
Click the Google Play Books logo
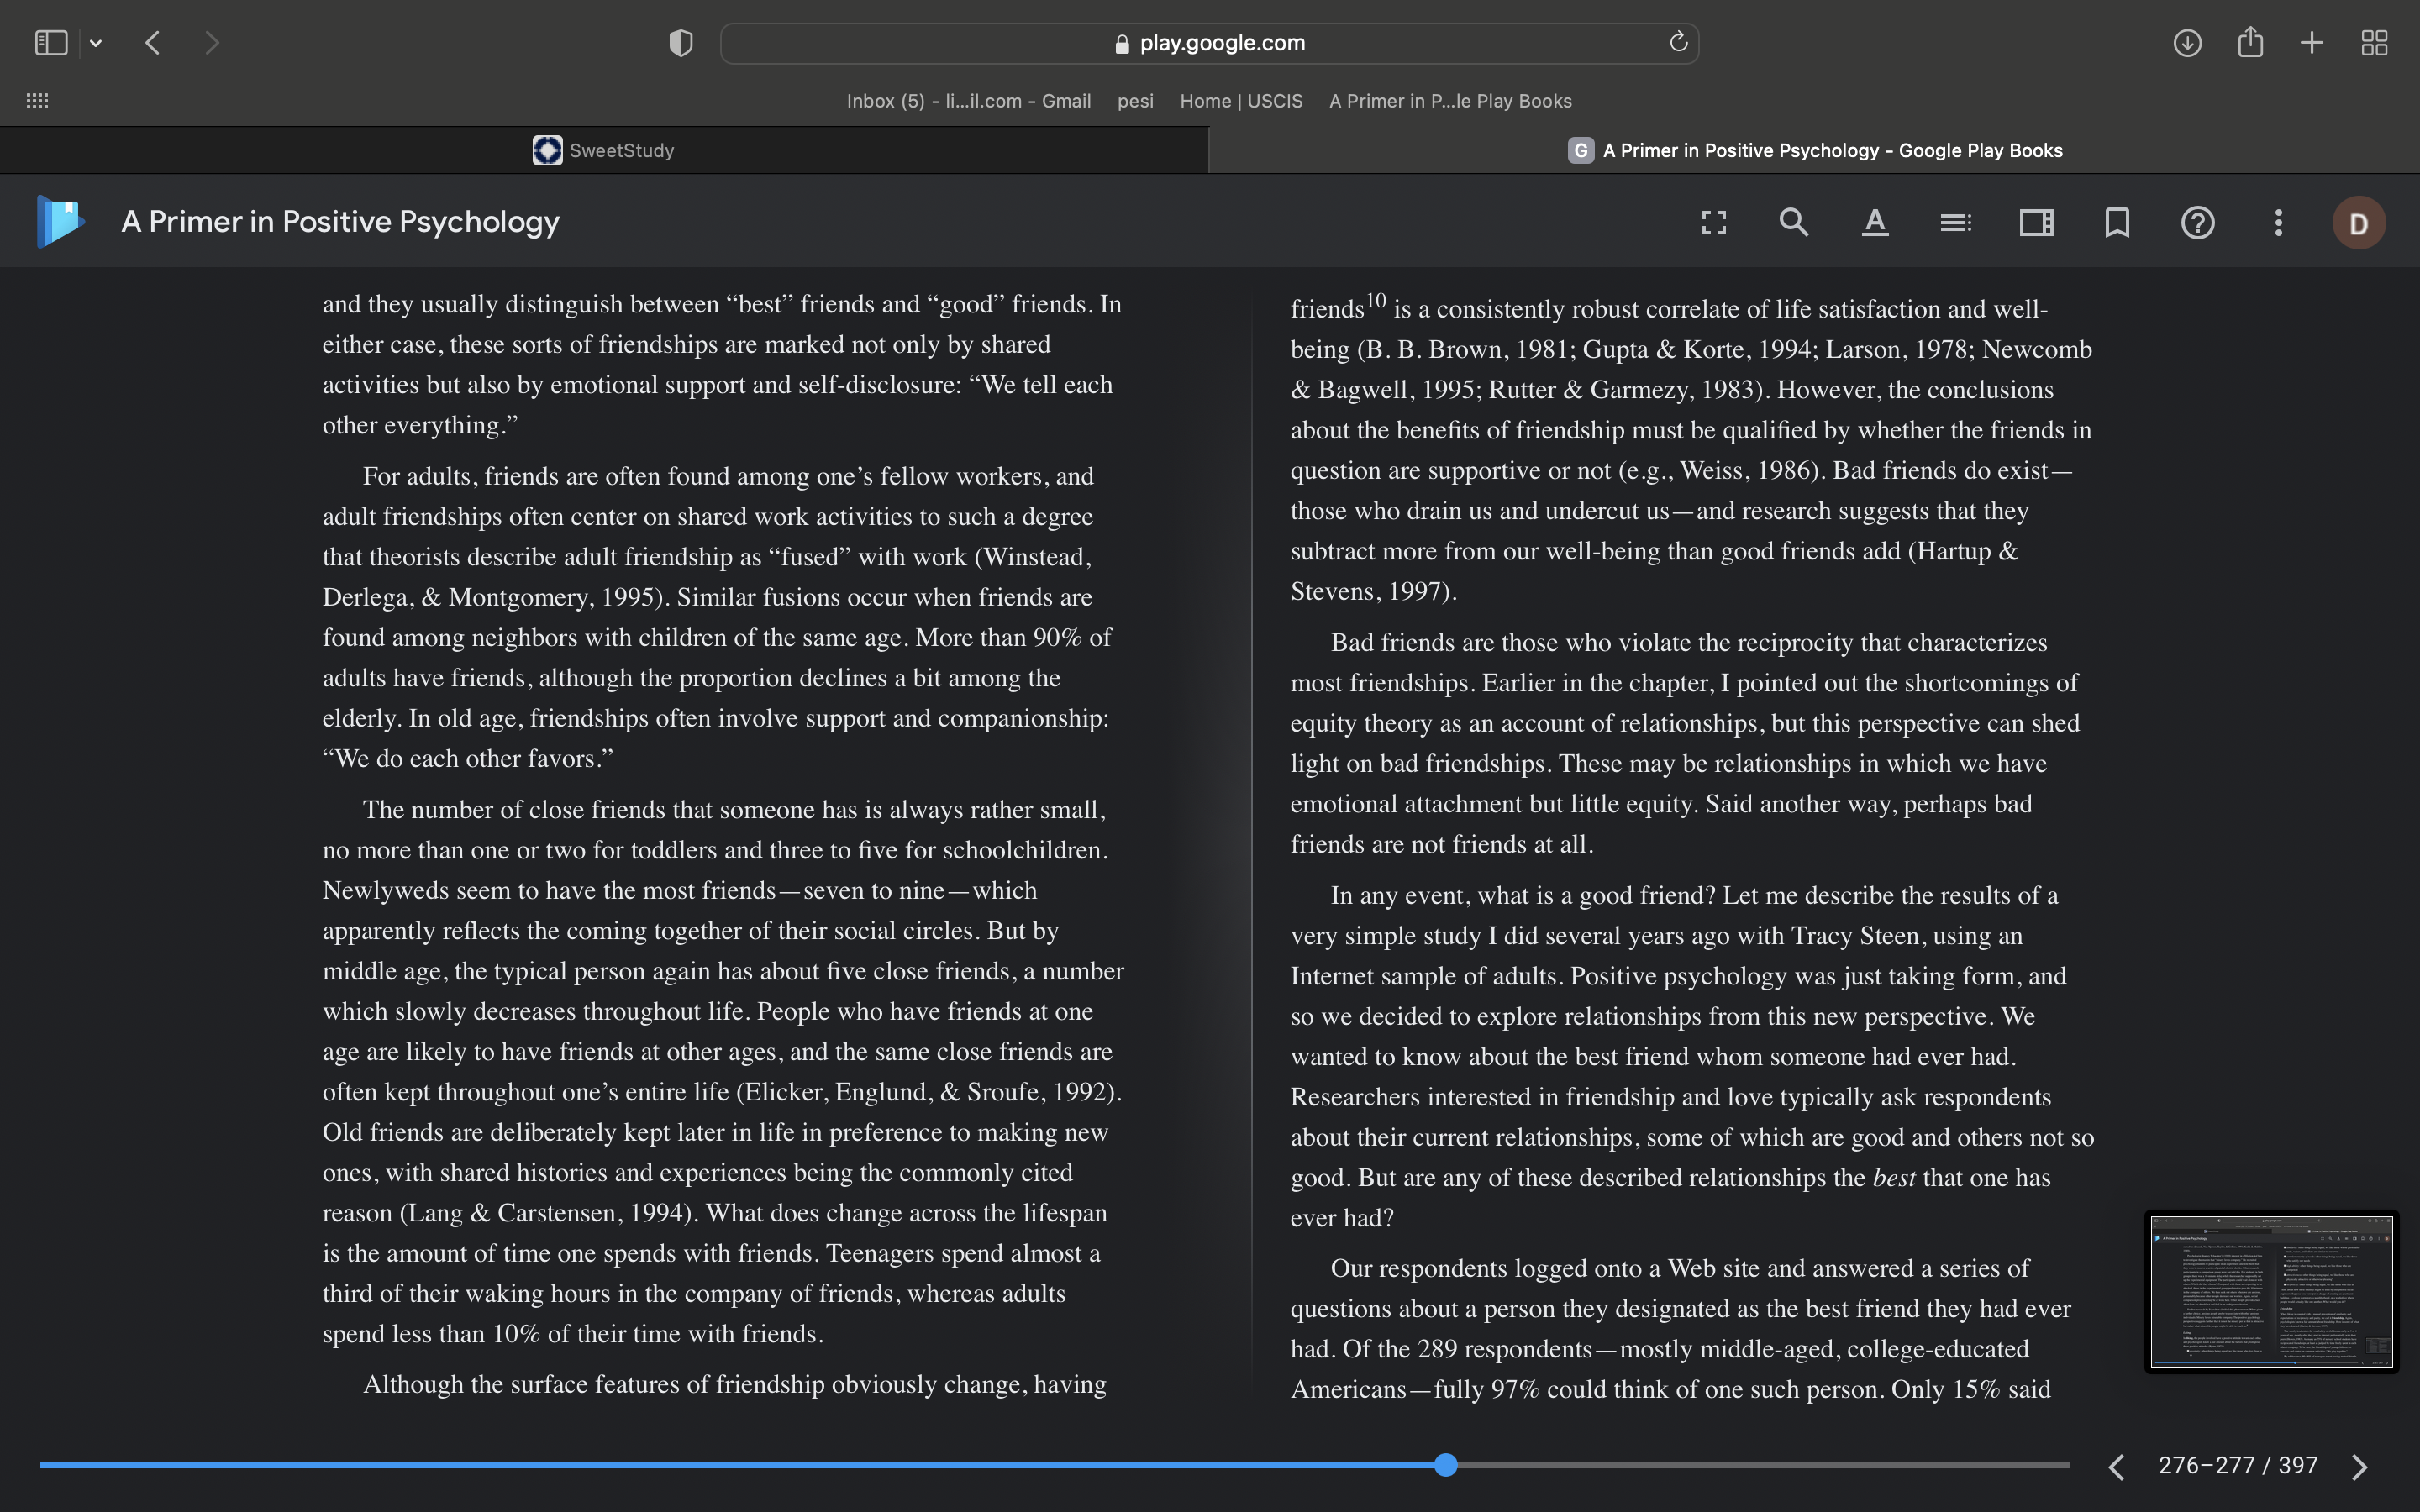pyautogui.click(x=60, y=221)
